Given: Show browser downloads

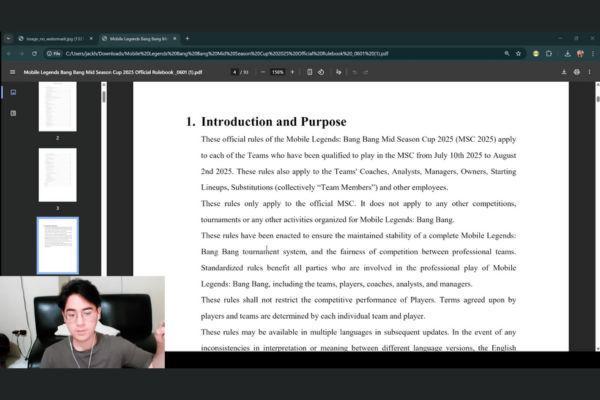Looking at the screenshot, I should pos(567,54).
